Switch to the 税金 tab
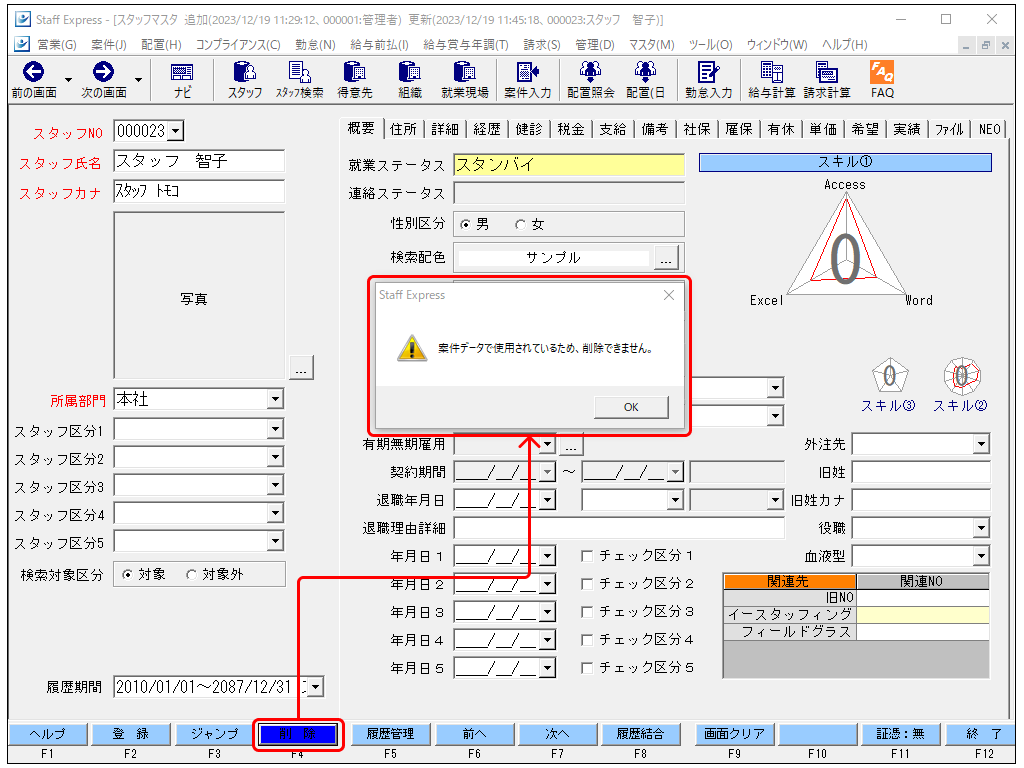Image resolution: width=1024 pixels, height=768 pixels. coord(571,129)
